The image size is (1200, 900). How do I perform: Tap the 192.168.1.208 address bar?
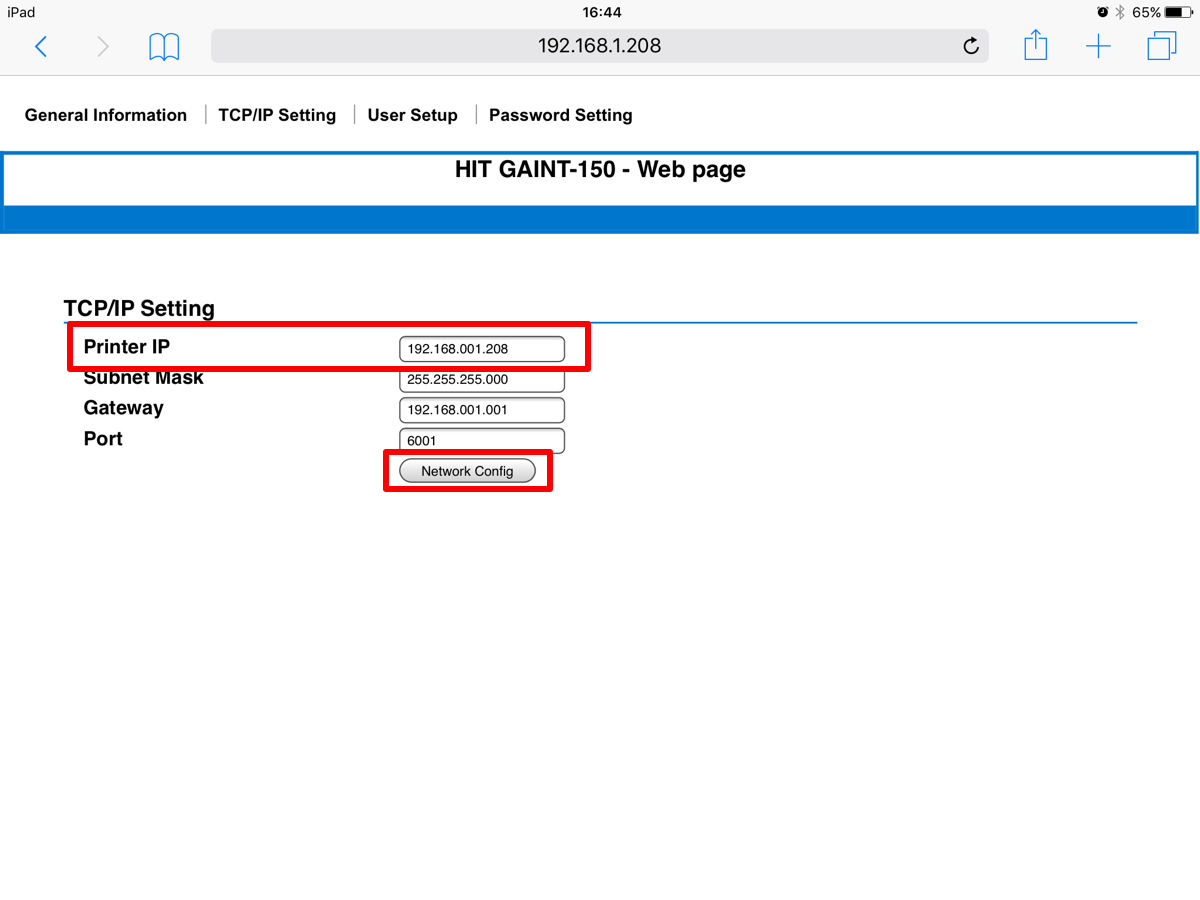(x=598, y=46)
